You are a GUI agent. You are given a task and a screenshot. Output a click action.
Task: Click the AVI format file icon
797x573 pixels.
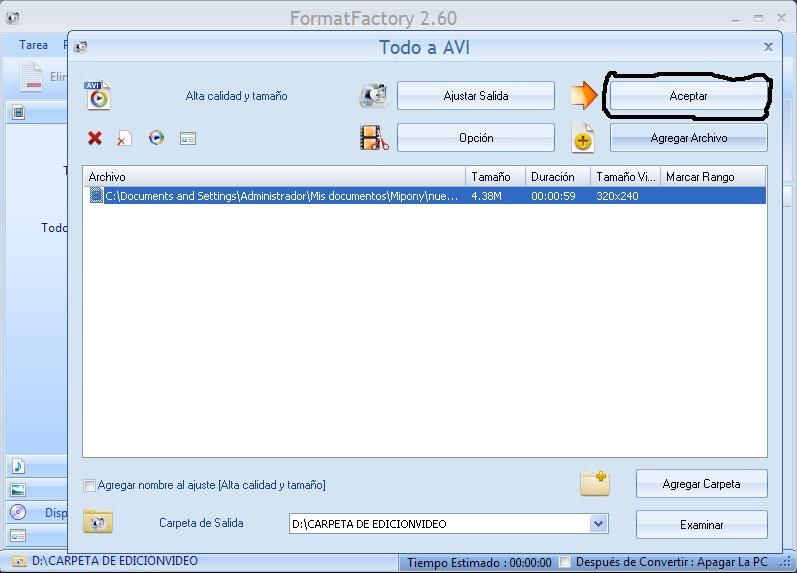[98, 95]
